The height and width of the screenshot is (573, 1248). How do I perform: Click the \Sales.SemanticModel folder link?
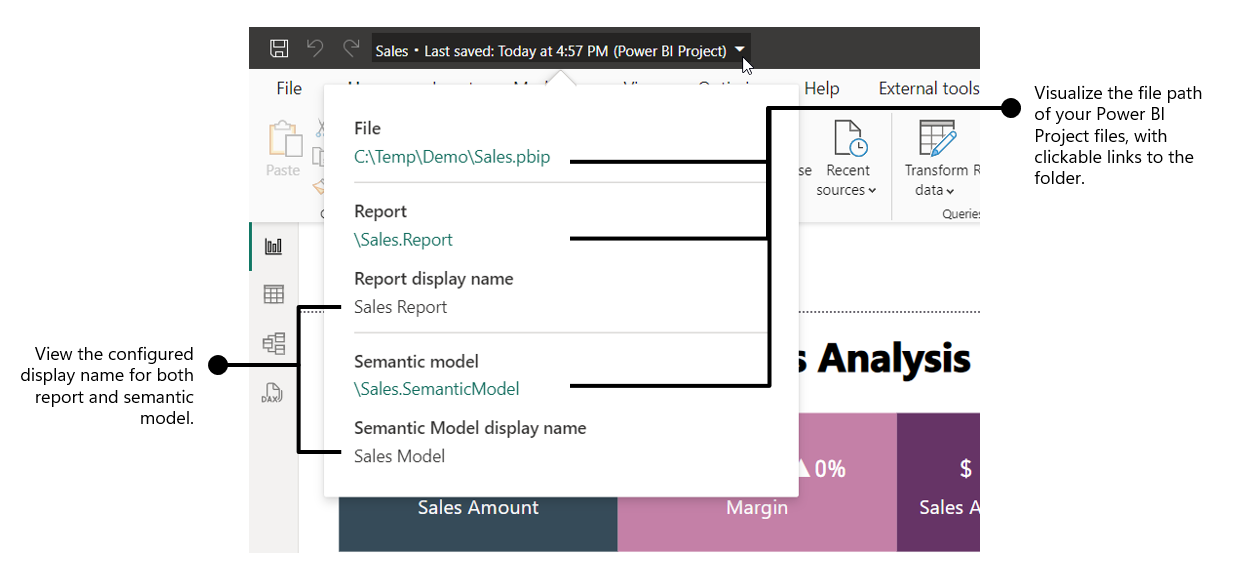click(x=437, y=389)
